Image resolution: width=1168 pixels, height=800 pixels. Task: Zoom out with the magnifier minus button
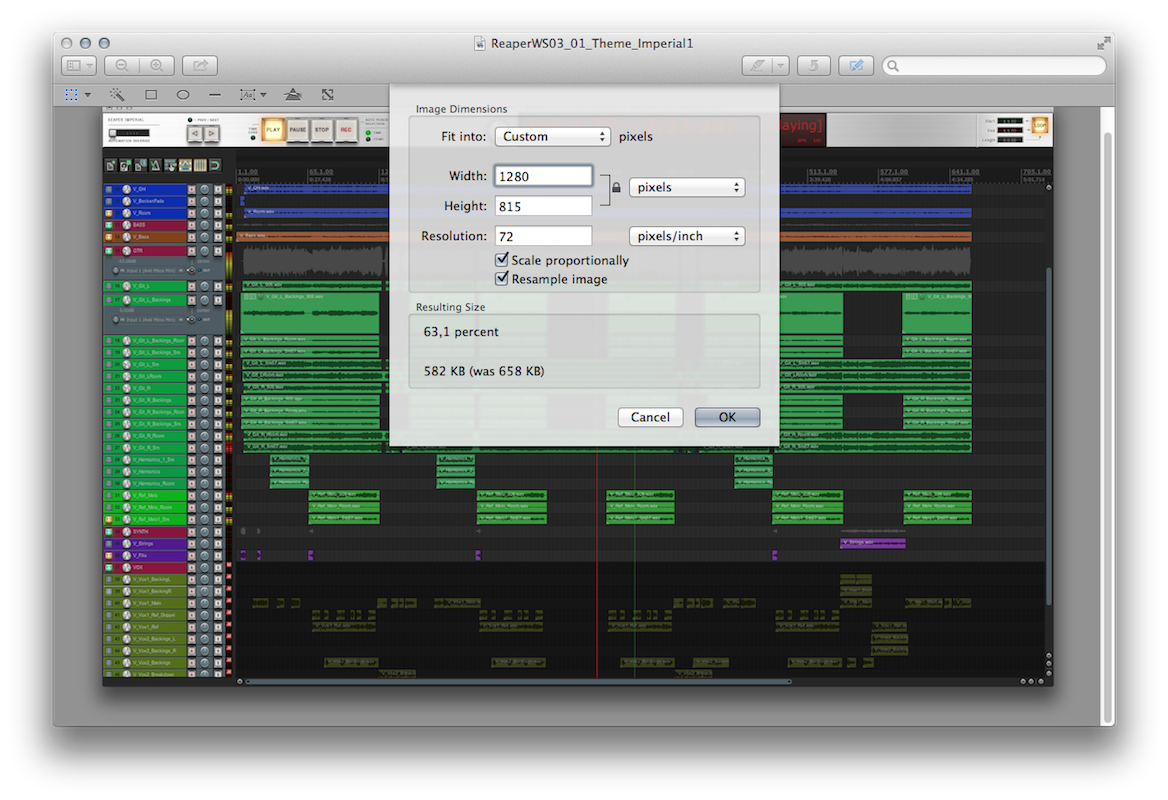click(121, 66)
